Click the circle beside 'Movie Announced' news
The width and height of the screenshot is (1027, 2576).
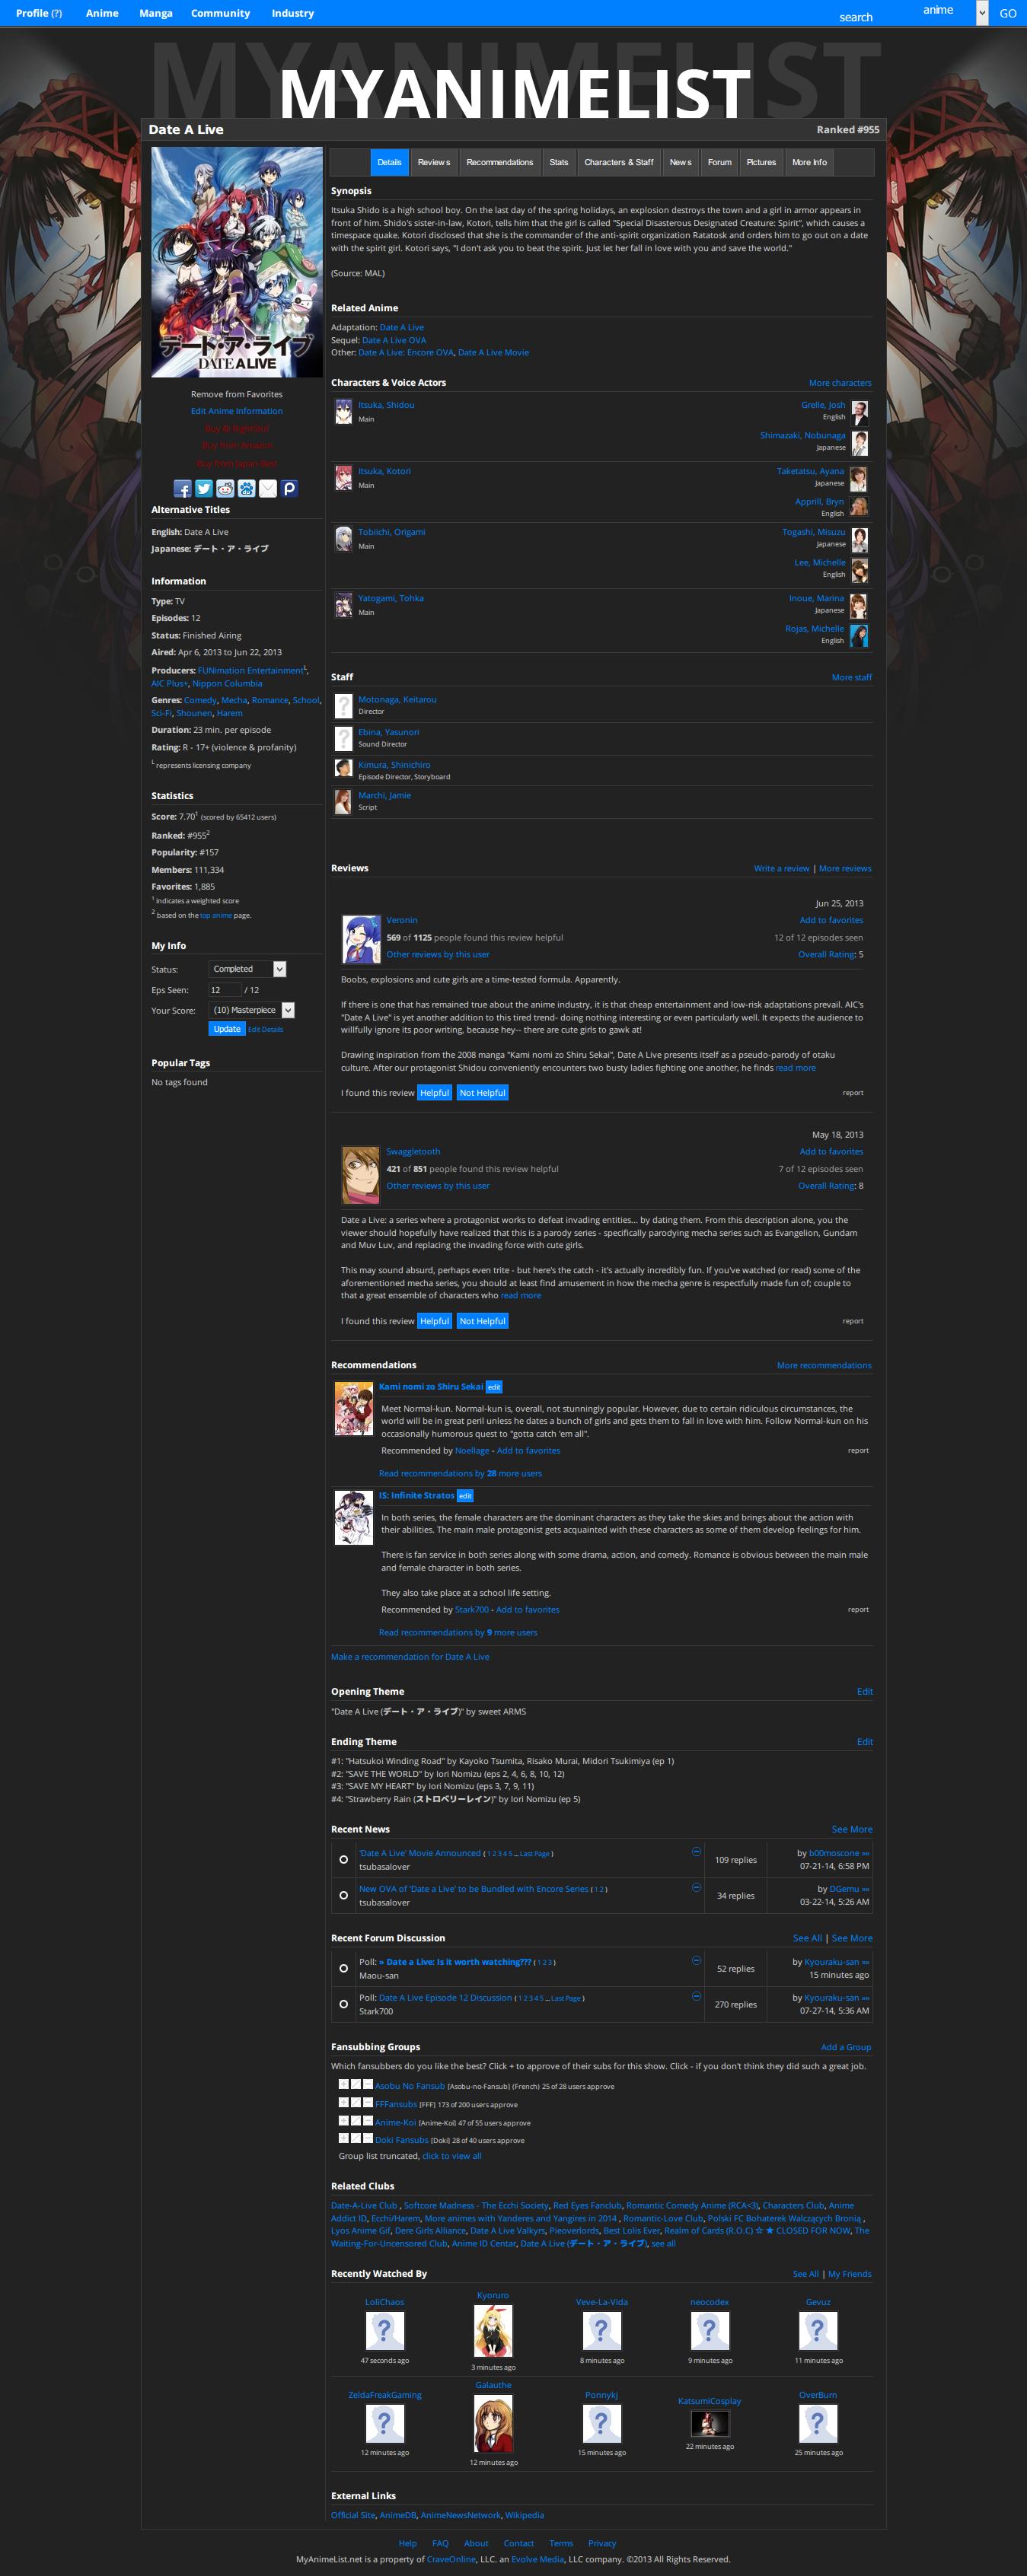tap(344, 1859)
